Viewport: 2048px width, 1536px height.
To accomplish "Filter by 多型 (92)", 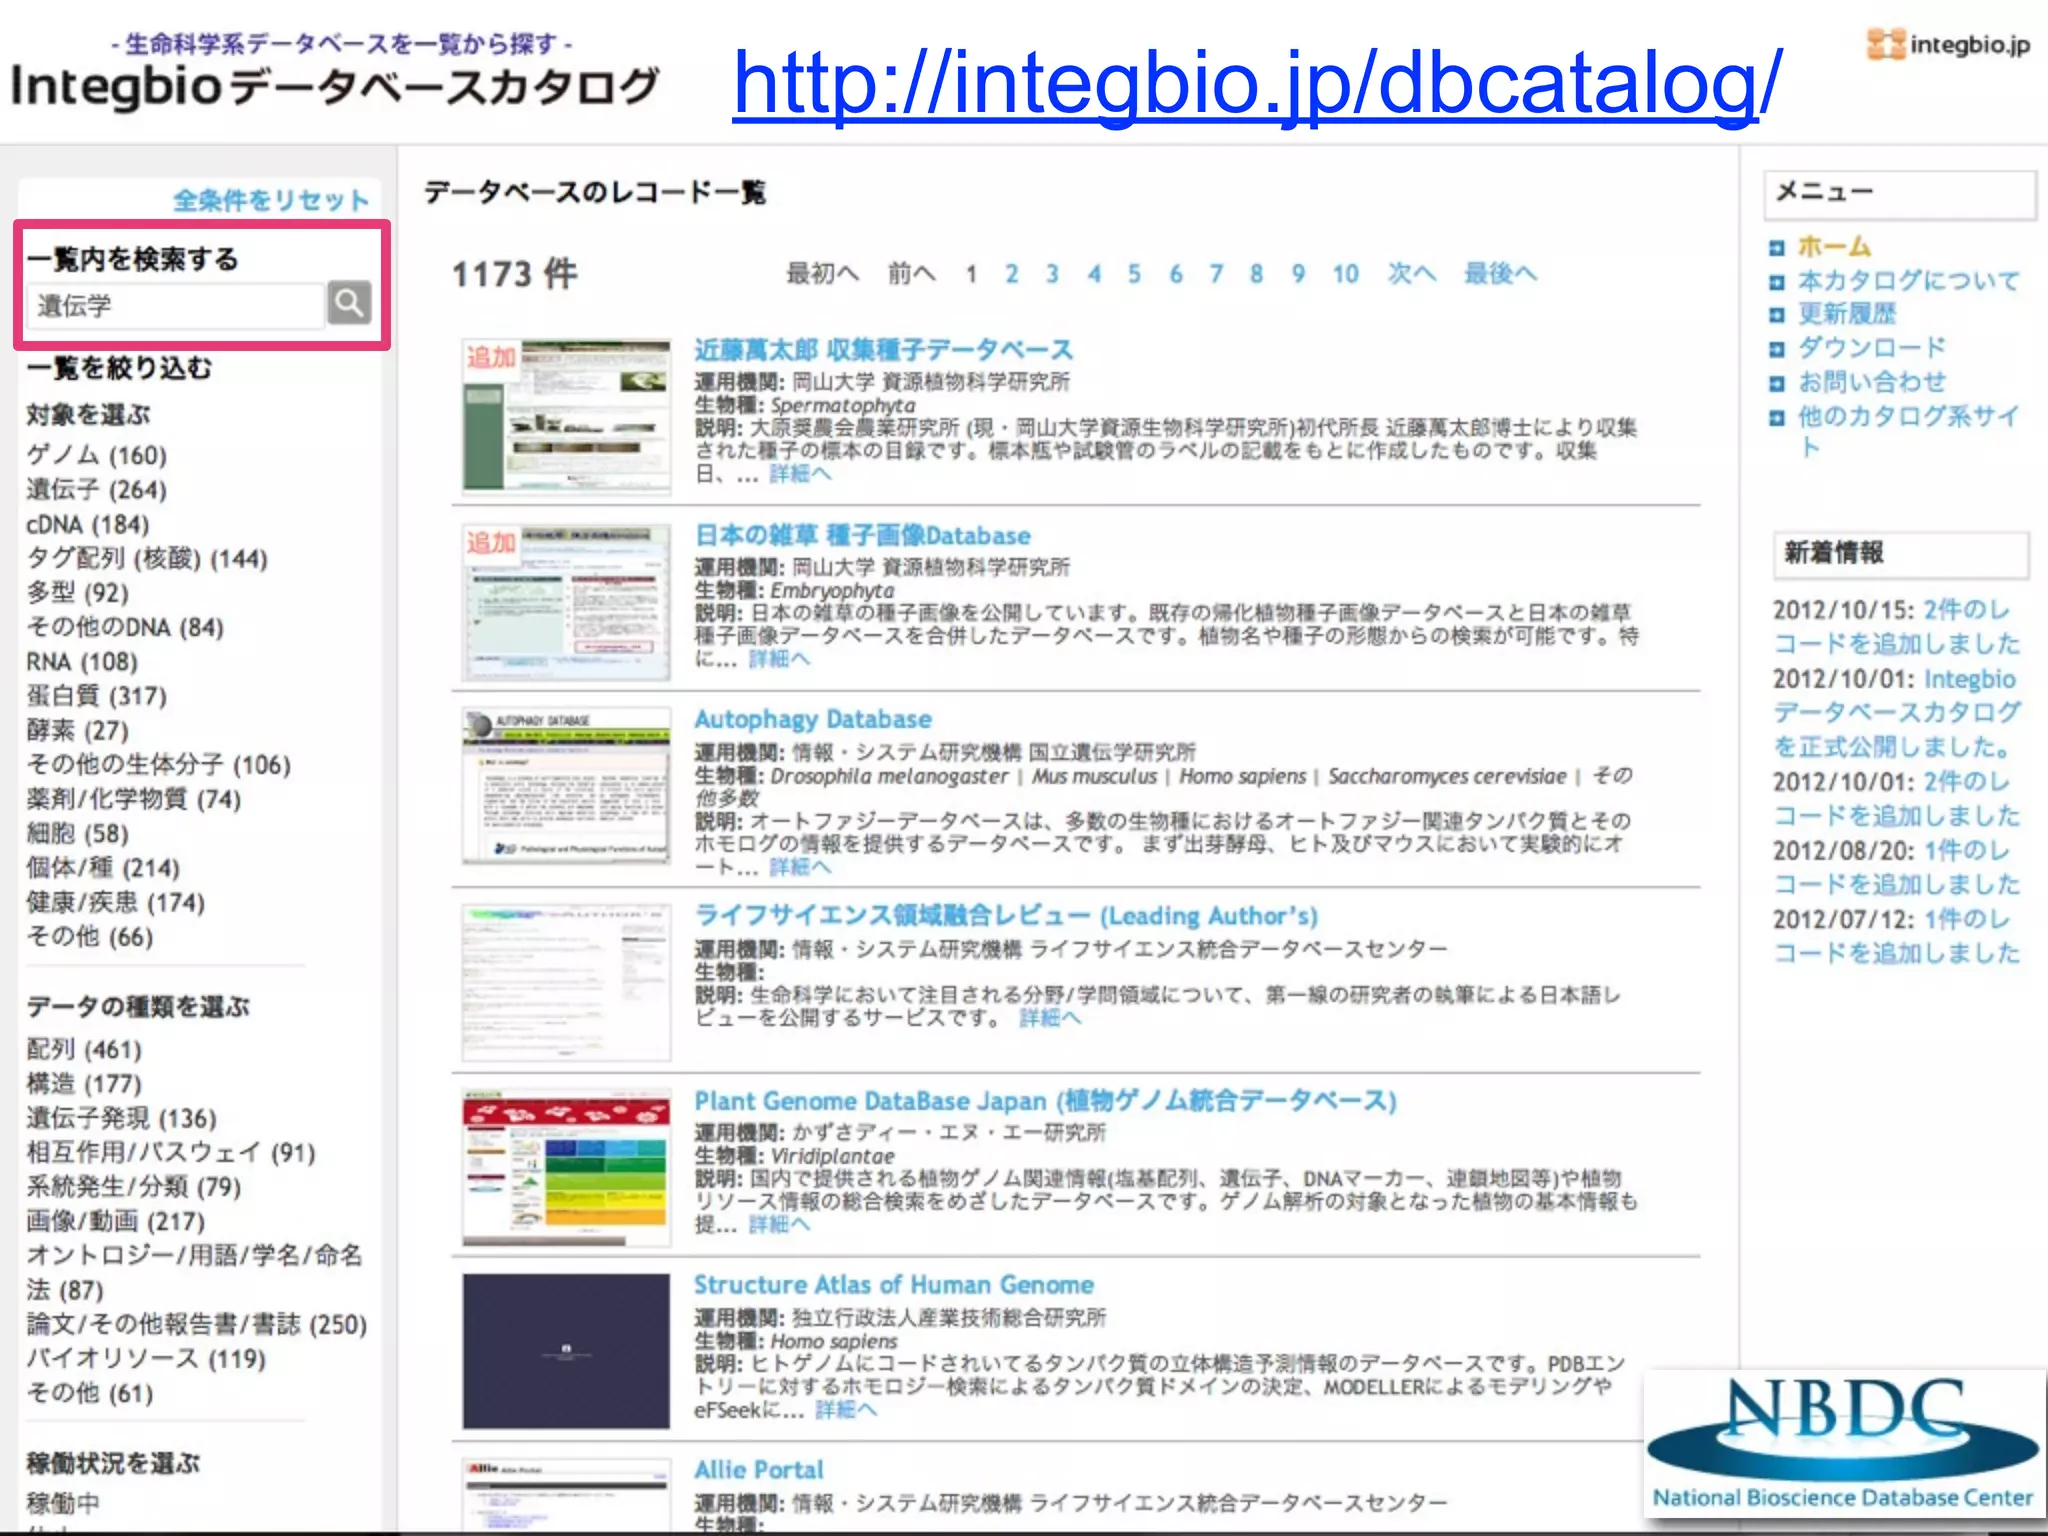I will [x=78, y=592].
